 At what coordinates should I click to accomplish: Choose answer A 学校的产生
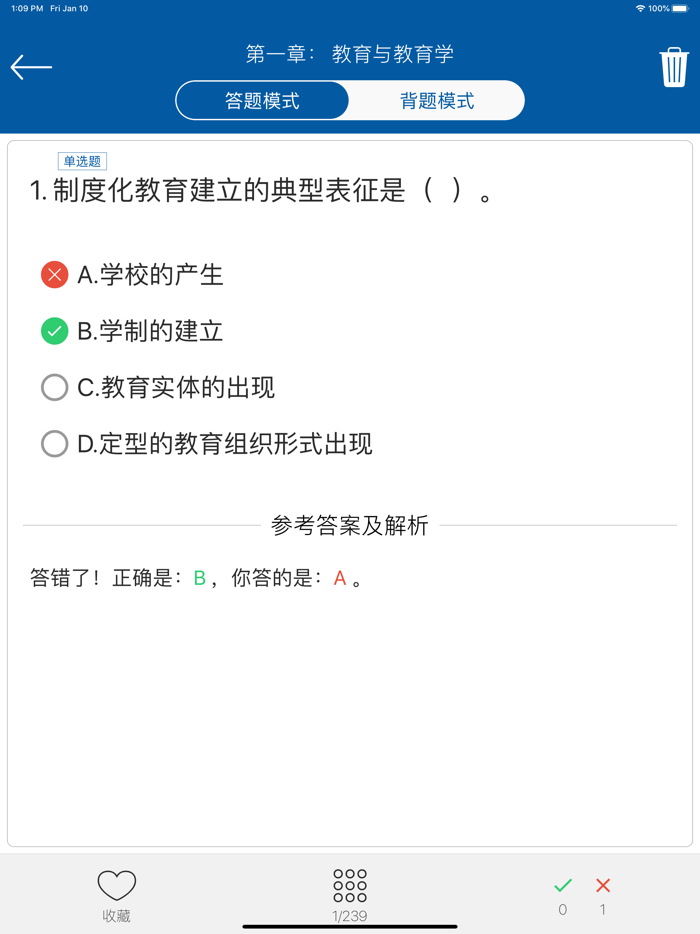coord(150,275)
